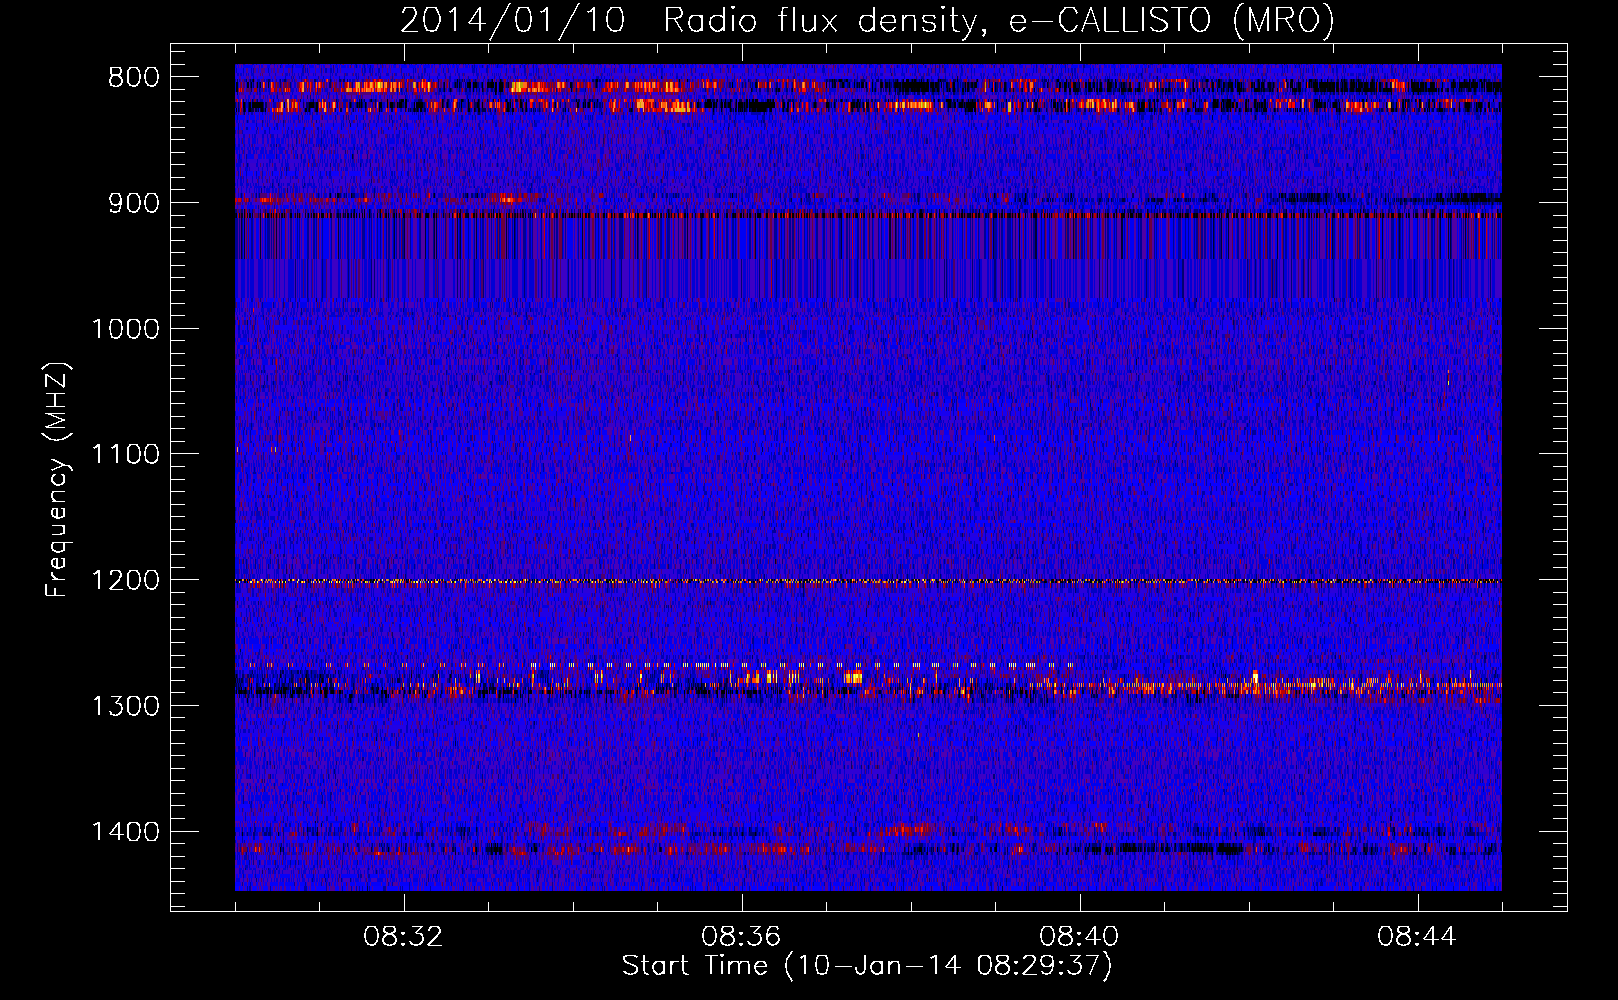This screenshot has height=1000, width=1618.
Task: Click the thin bright emission line at 1200 MHz
Action: [868, 581]
